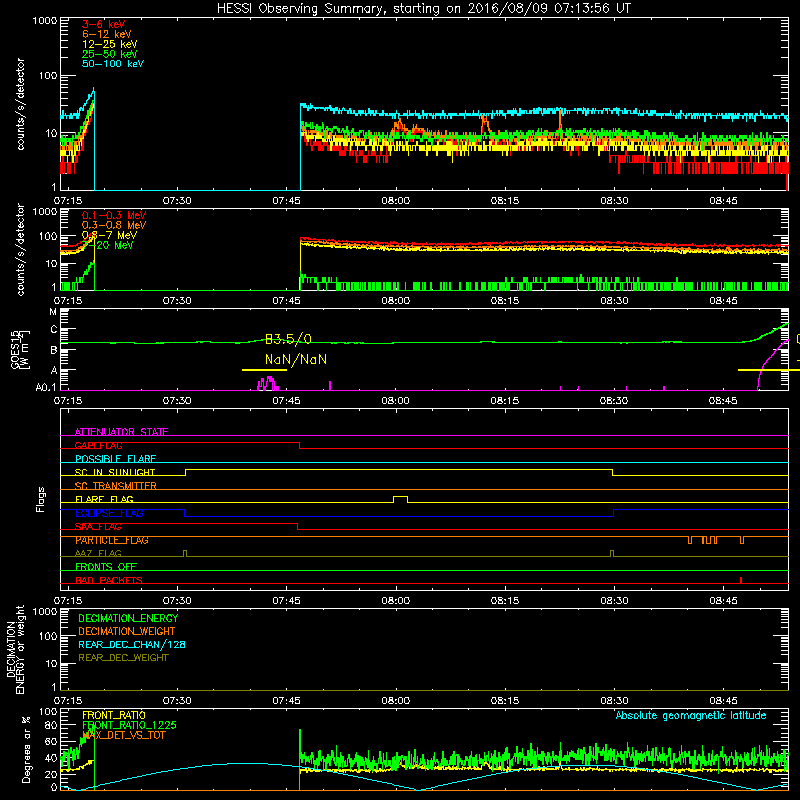The height and width of the screenshot is (800, 800).
Task: Click the 0.1-0.3 MeV legend entry
Action: click(x=114, y=215)
